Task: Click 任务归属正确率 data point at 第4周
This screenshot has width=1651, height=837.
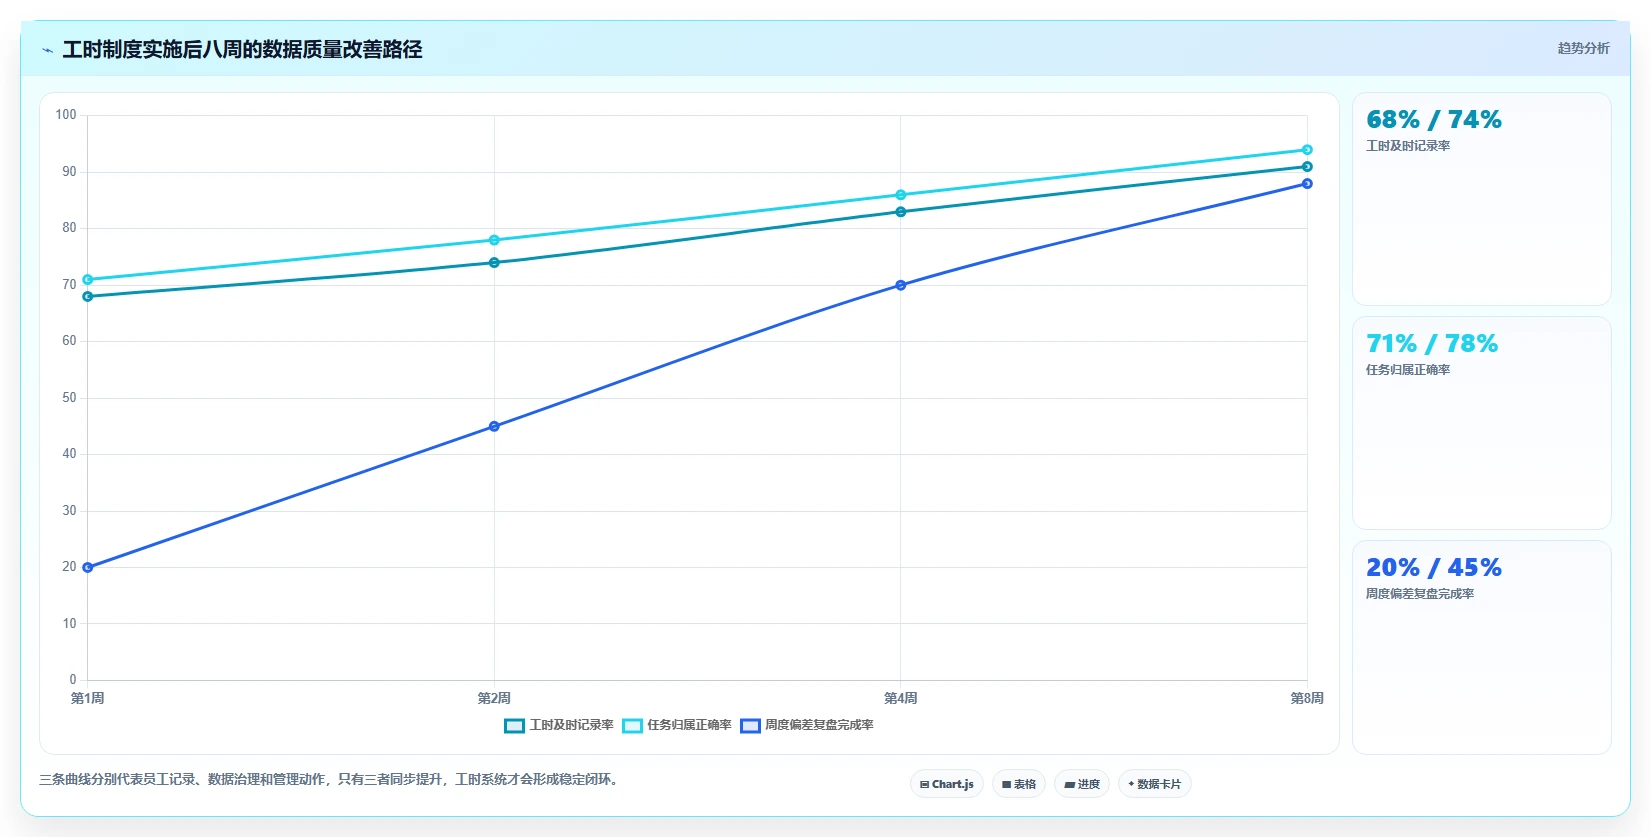Action: pos(901,195)
